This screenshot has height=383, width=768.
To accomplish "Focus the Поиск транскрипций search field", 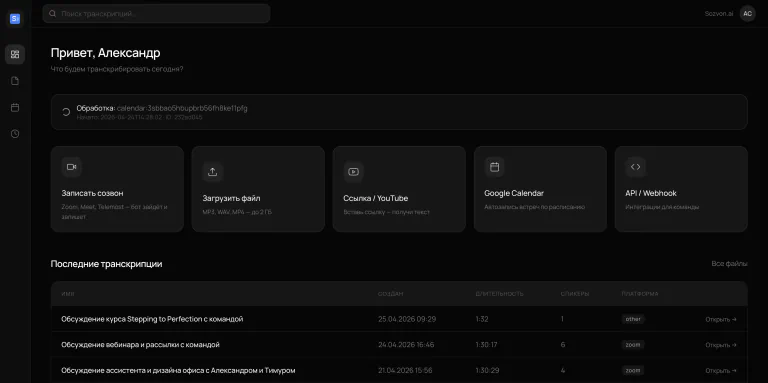I will click(157, 14).
